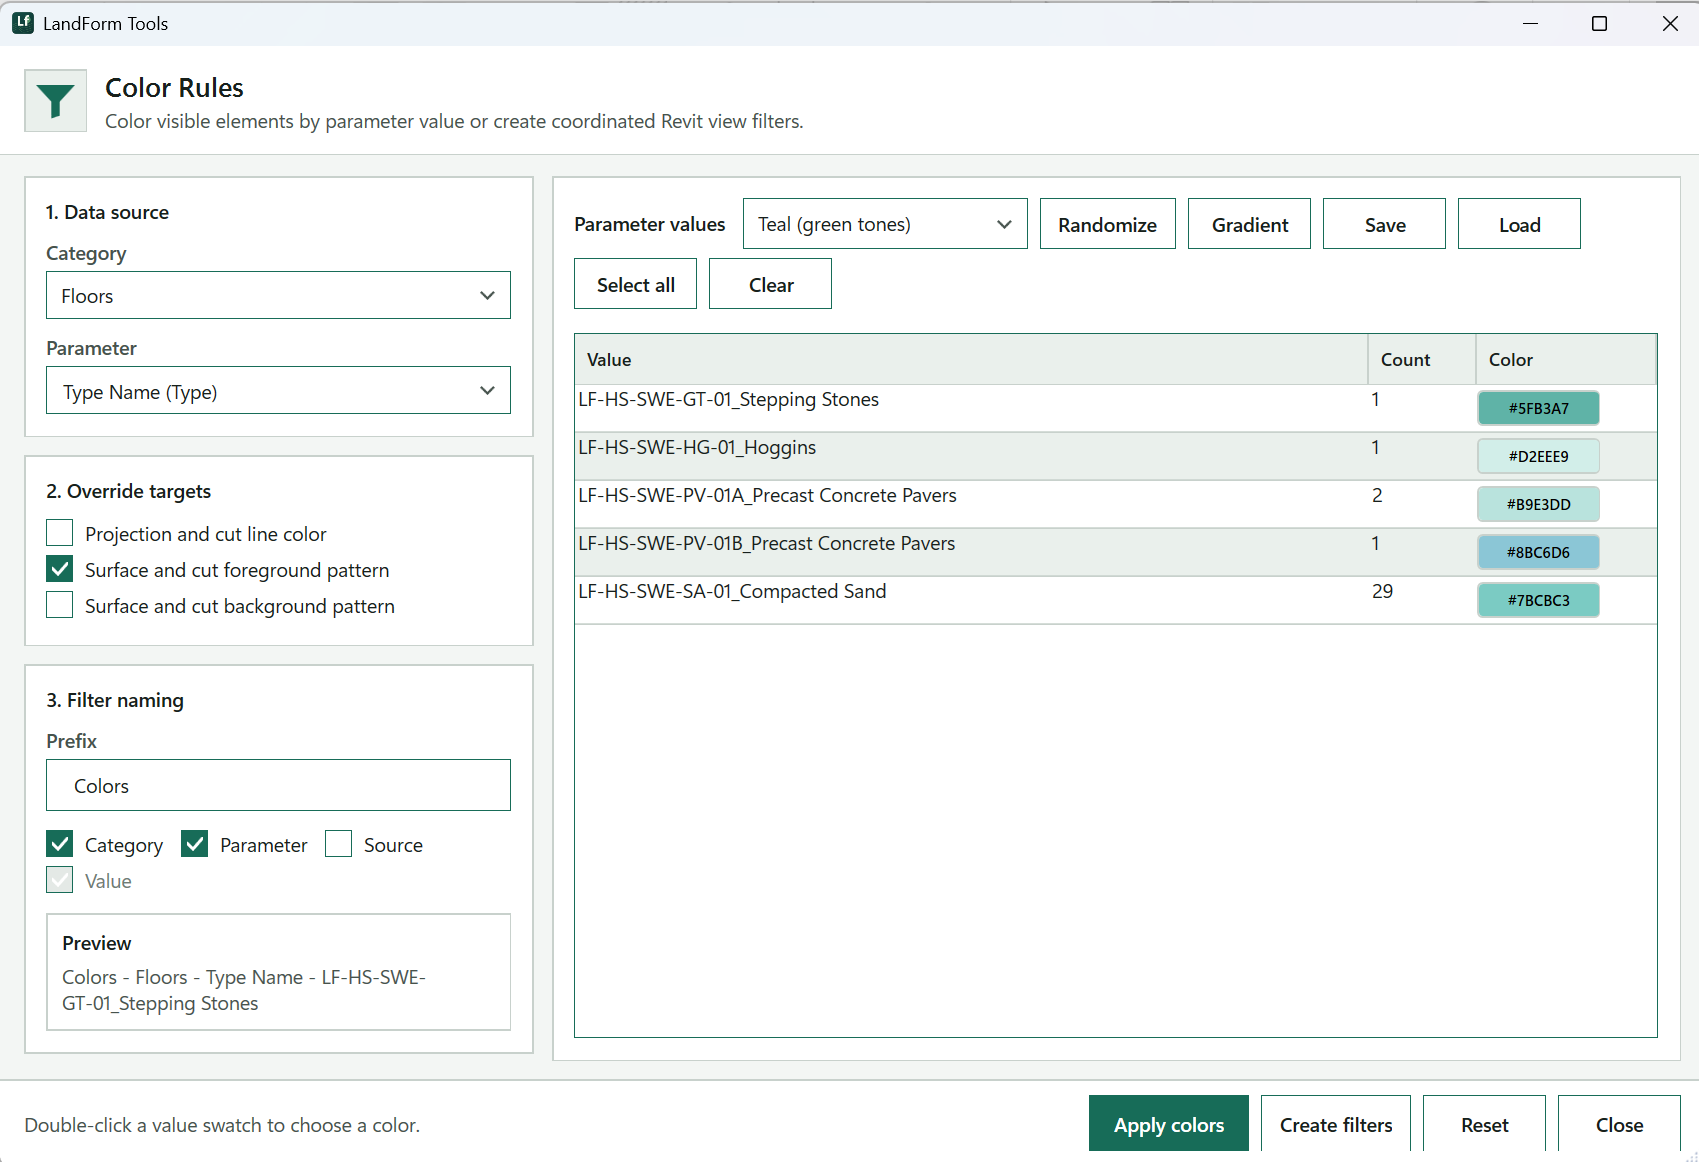Select the #5FB3A7 color swatch
The image size is (1699, 1162).
[x=1538, y=408]
